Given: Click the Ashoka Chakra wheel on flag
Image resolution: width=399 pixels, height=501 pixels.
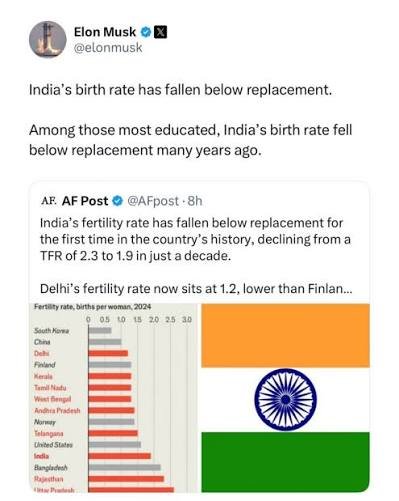Looking at the screenshot, I should coord(285,400).
